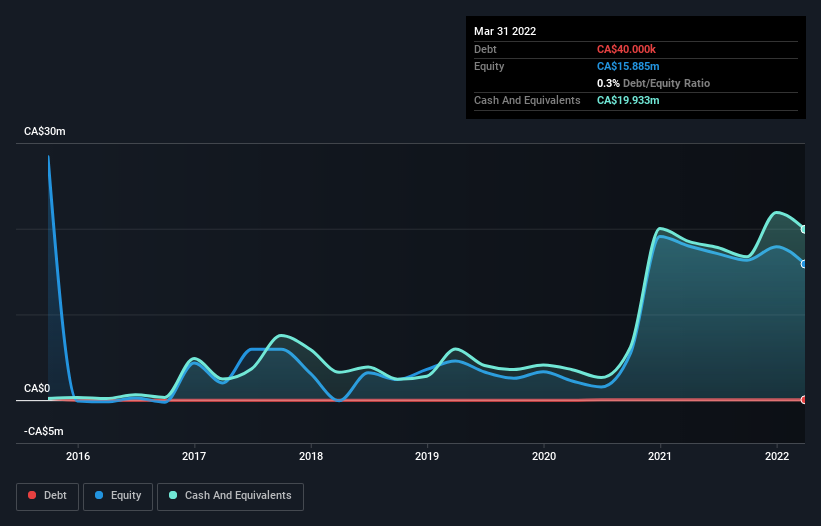Viewport: 821px width, 526px height.
Task: Click the Equity row label in tooltip
Action: (489, 66)
